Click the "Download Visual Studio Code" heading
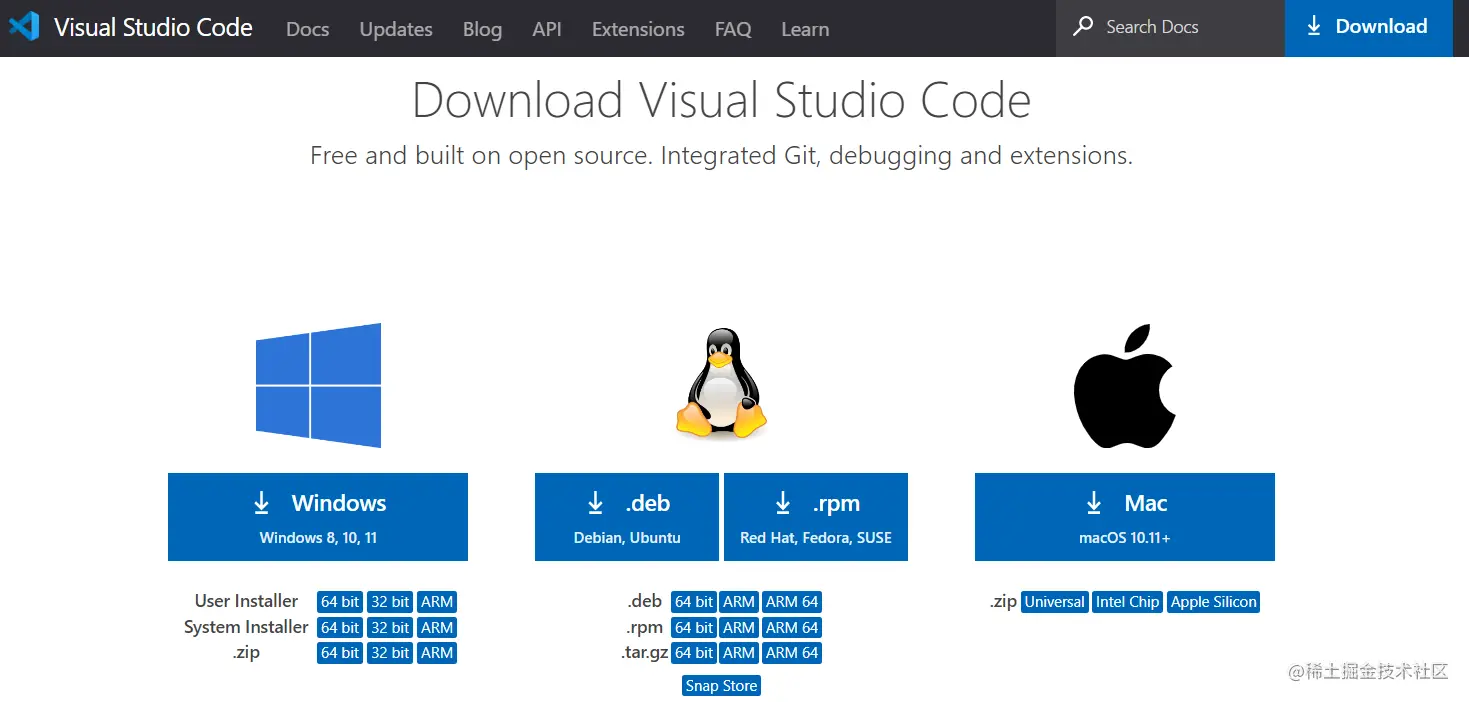Screen dimensions: 1469x702 721,100
